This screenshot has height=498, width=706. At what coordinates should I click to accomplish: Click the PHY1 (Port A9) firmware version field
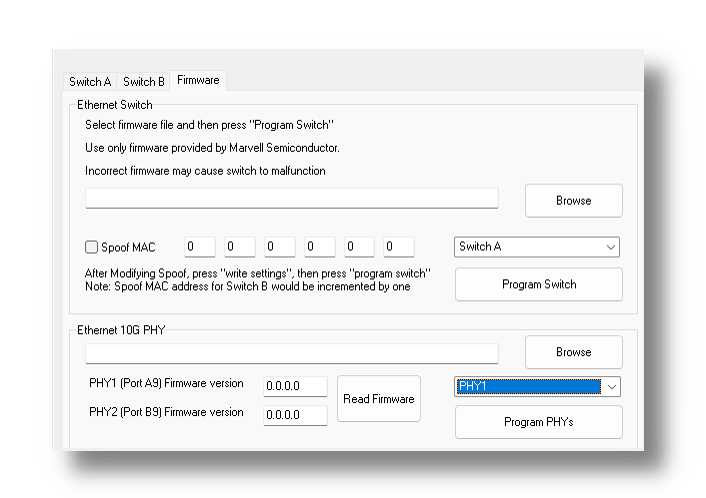tap(295, 386)
